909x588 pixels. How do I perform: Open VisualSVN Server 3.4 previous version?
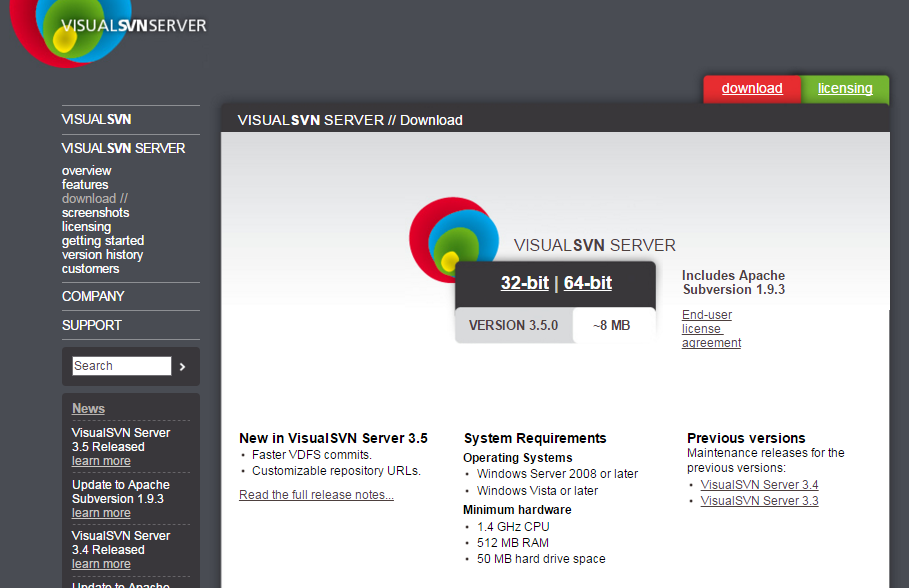coord(759,485)
